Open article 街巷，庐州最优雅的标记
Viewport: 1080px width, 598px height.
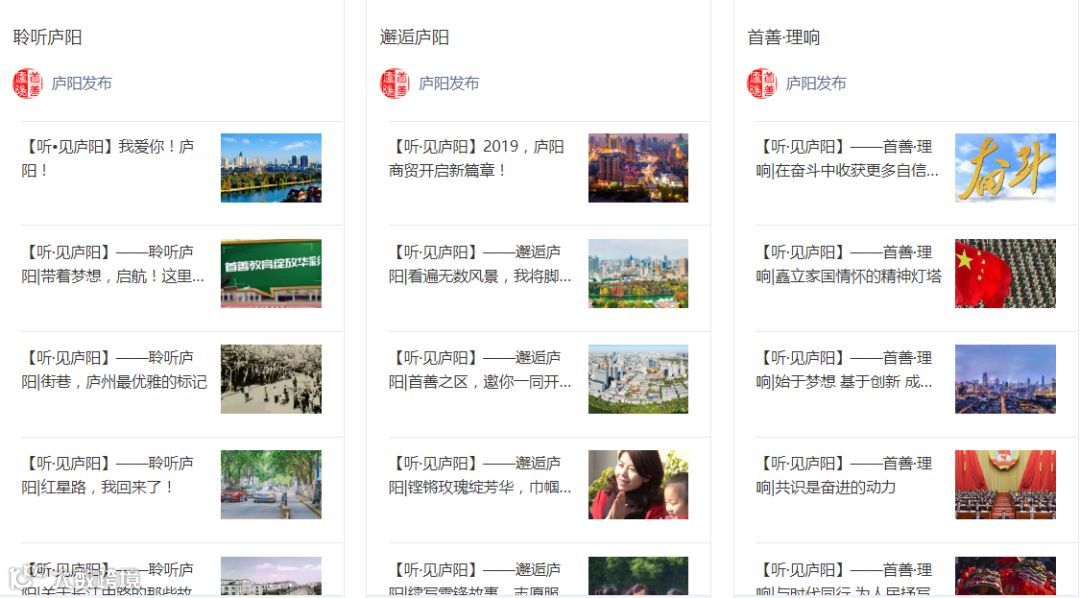(114, 370)
